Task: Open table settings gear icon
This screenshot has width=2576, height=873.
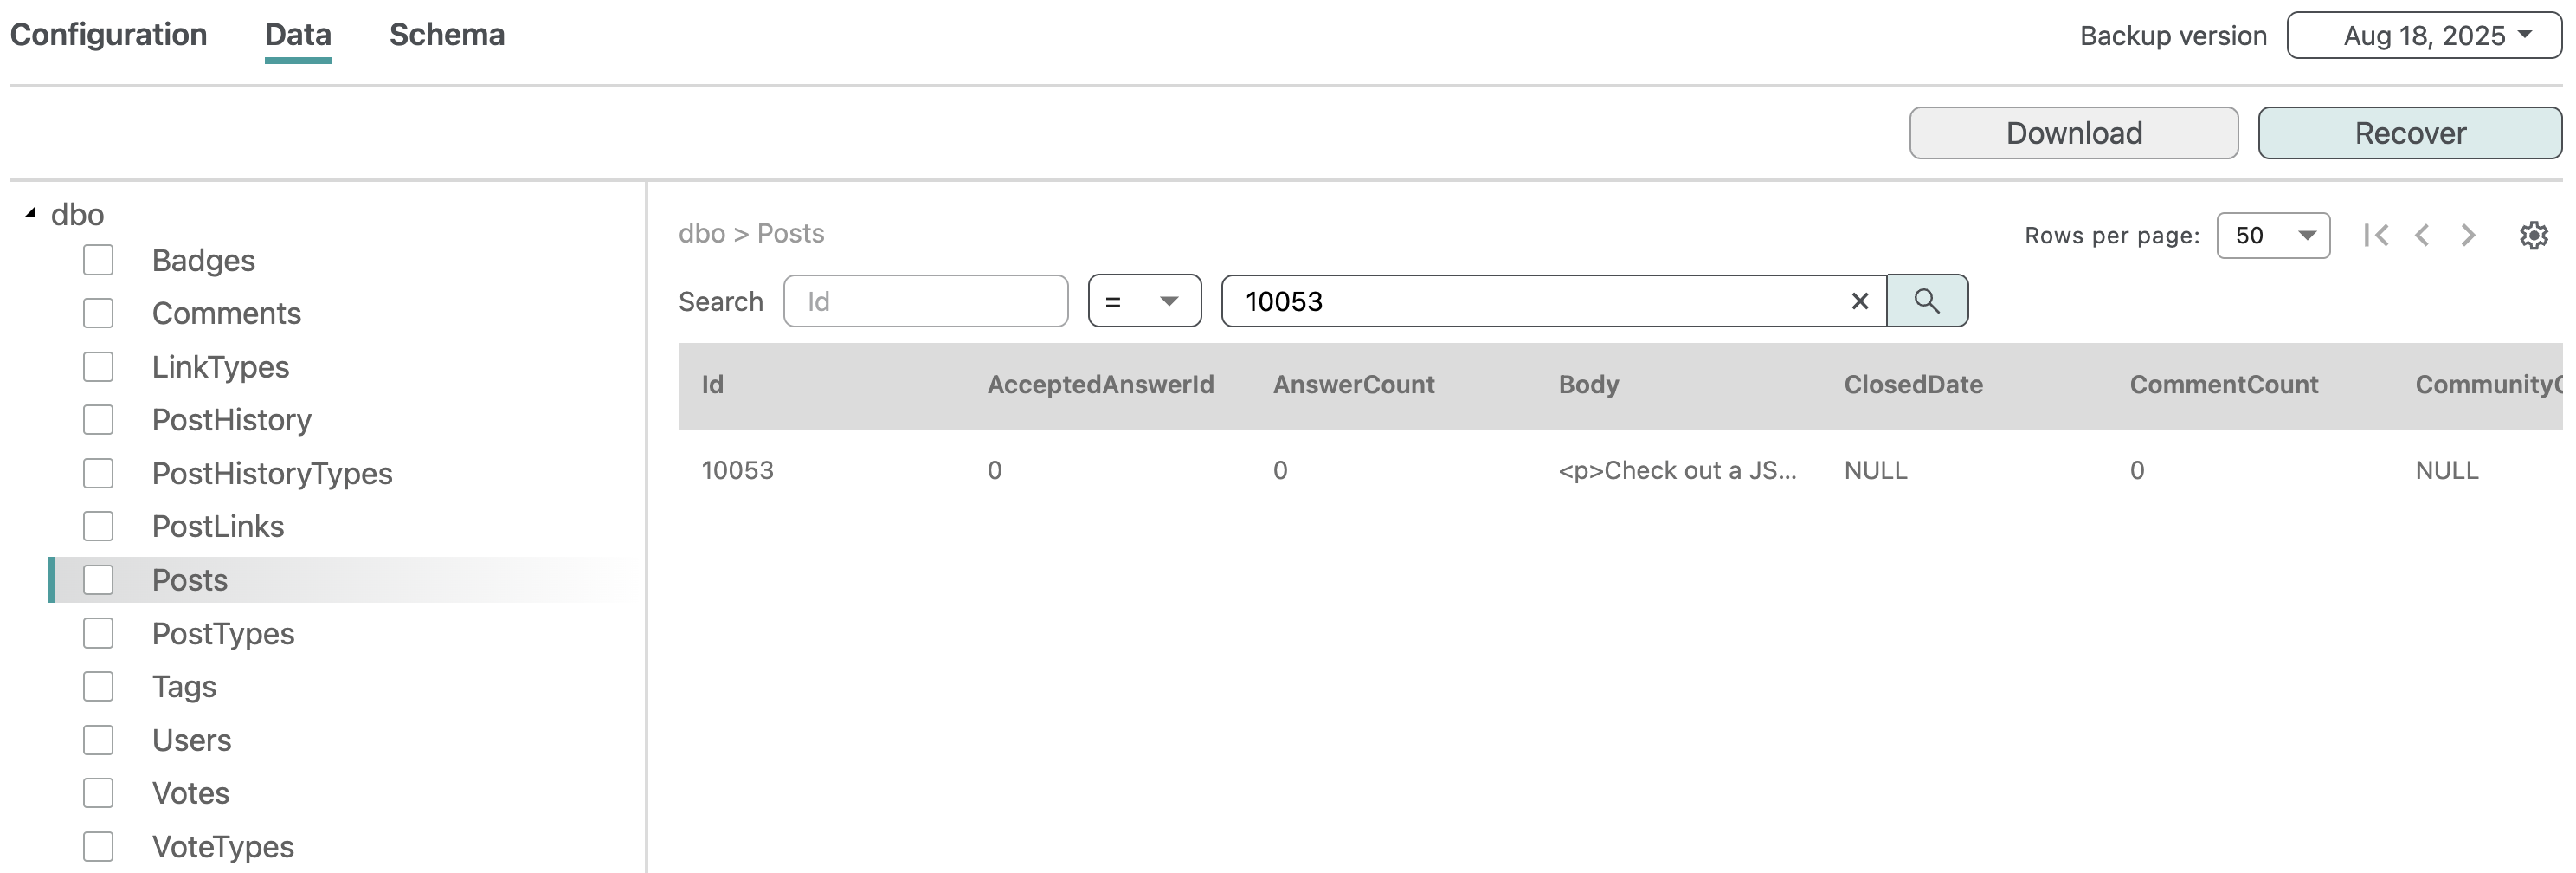Action: tap(2533, 235)
